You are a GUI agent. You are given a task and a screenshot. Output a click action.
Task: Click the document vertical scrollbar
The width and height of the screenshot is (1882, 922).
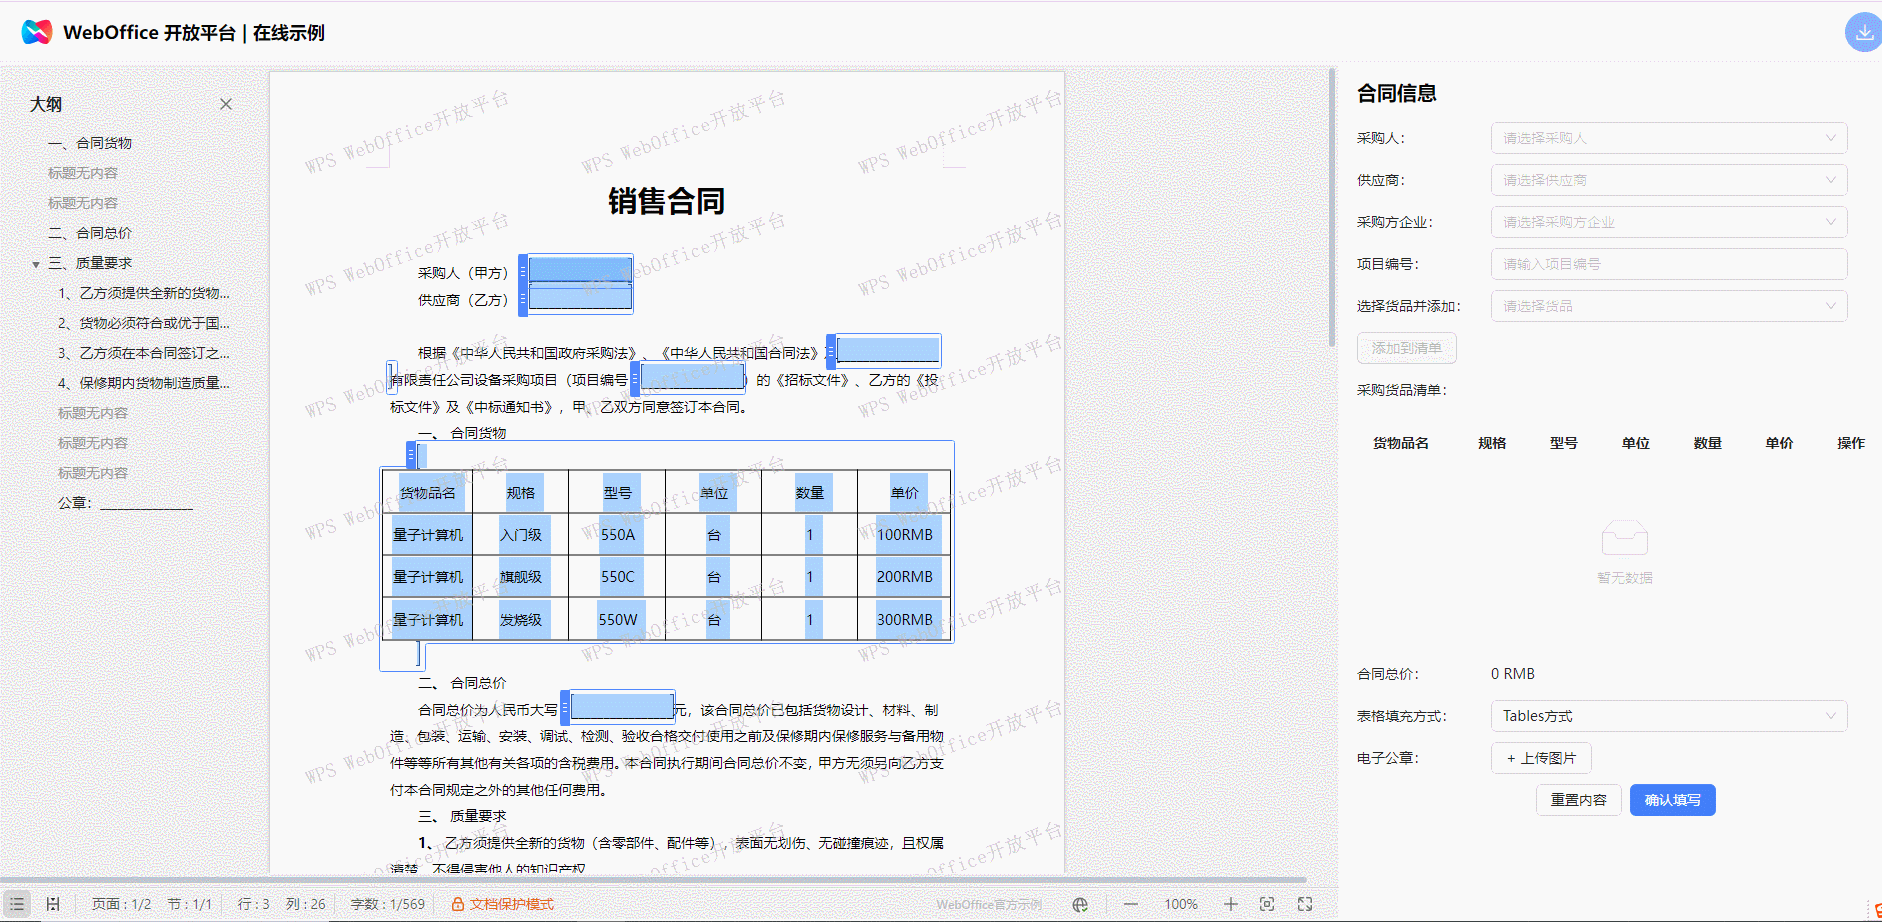point(1331,207)
